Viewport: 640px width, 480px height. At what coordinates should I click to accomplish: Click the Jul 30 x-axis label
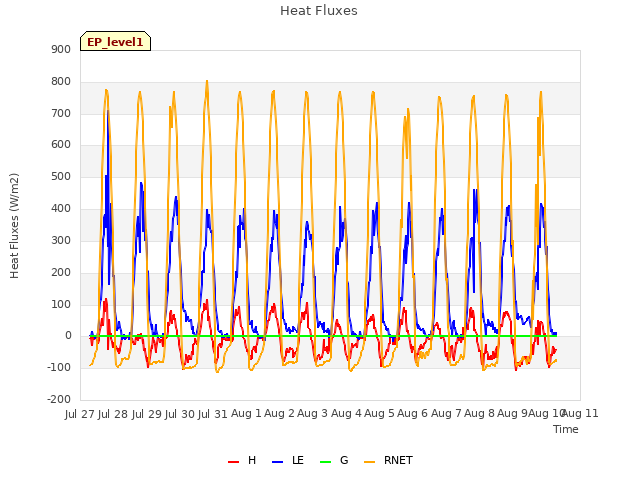pyautogui.click(x=180, y=414)
